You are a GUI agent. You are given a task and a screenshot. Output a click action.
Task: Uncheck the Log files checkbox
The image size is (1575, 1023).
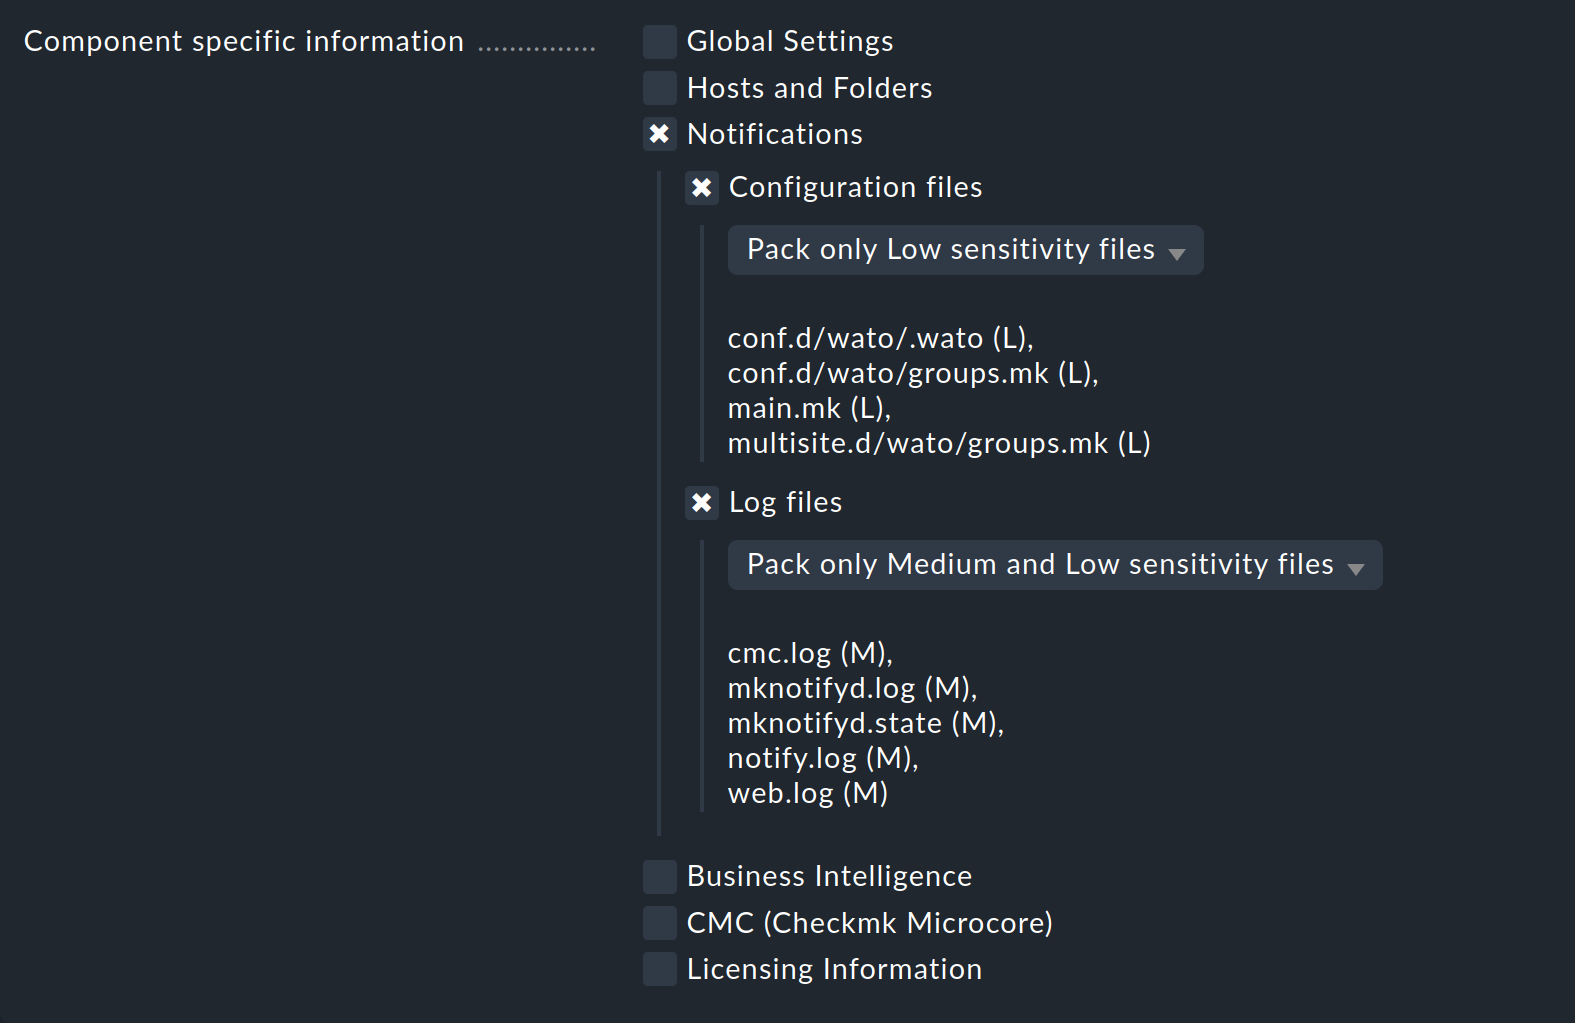[701, 503]
